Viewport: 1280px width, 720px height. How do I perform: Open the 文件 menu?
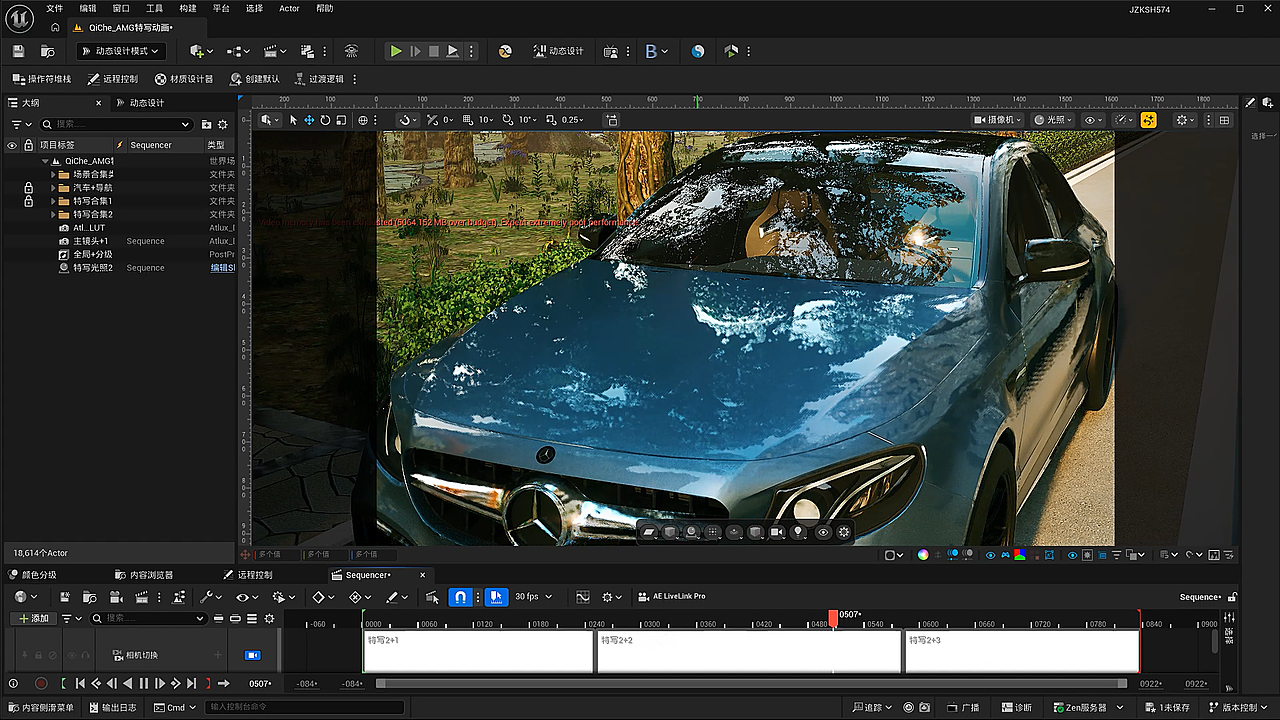(x=54, y=8)
